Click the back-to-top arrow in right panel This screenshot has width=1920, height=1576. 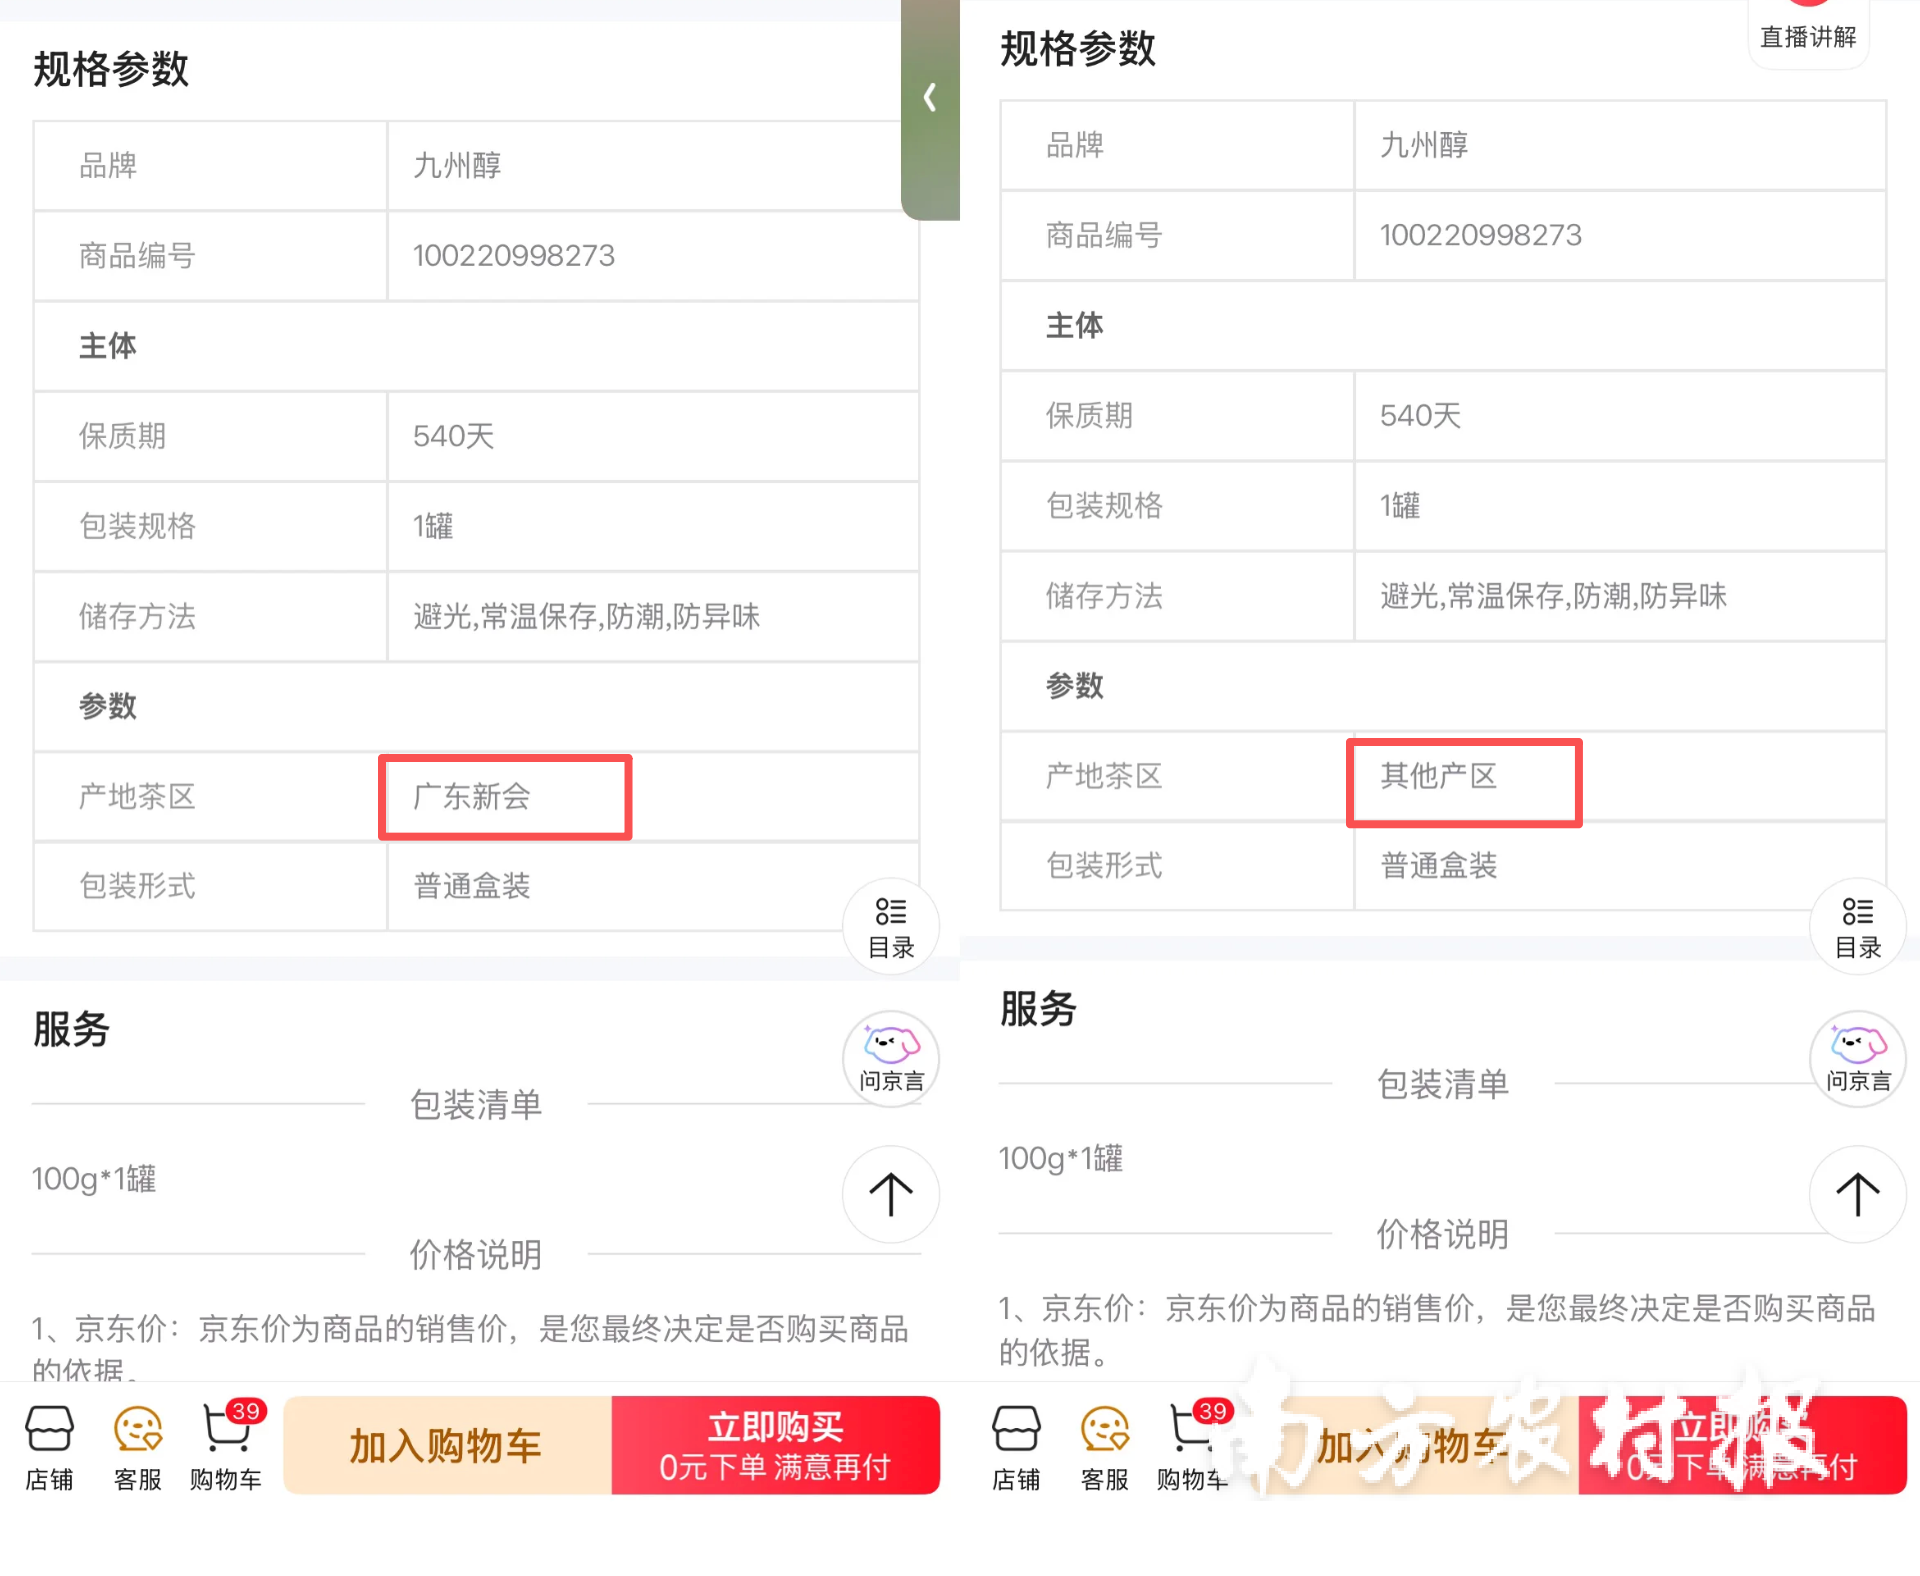click(1858, 1194)
